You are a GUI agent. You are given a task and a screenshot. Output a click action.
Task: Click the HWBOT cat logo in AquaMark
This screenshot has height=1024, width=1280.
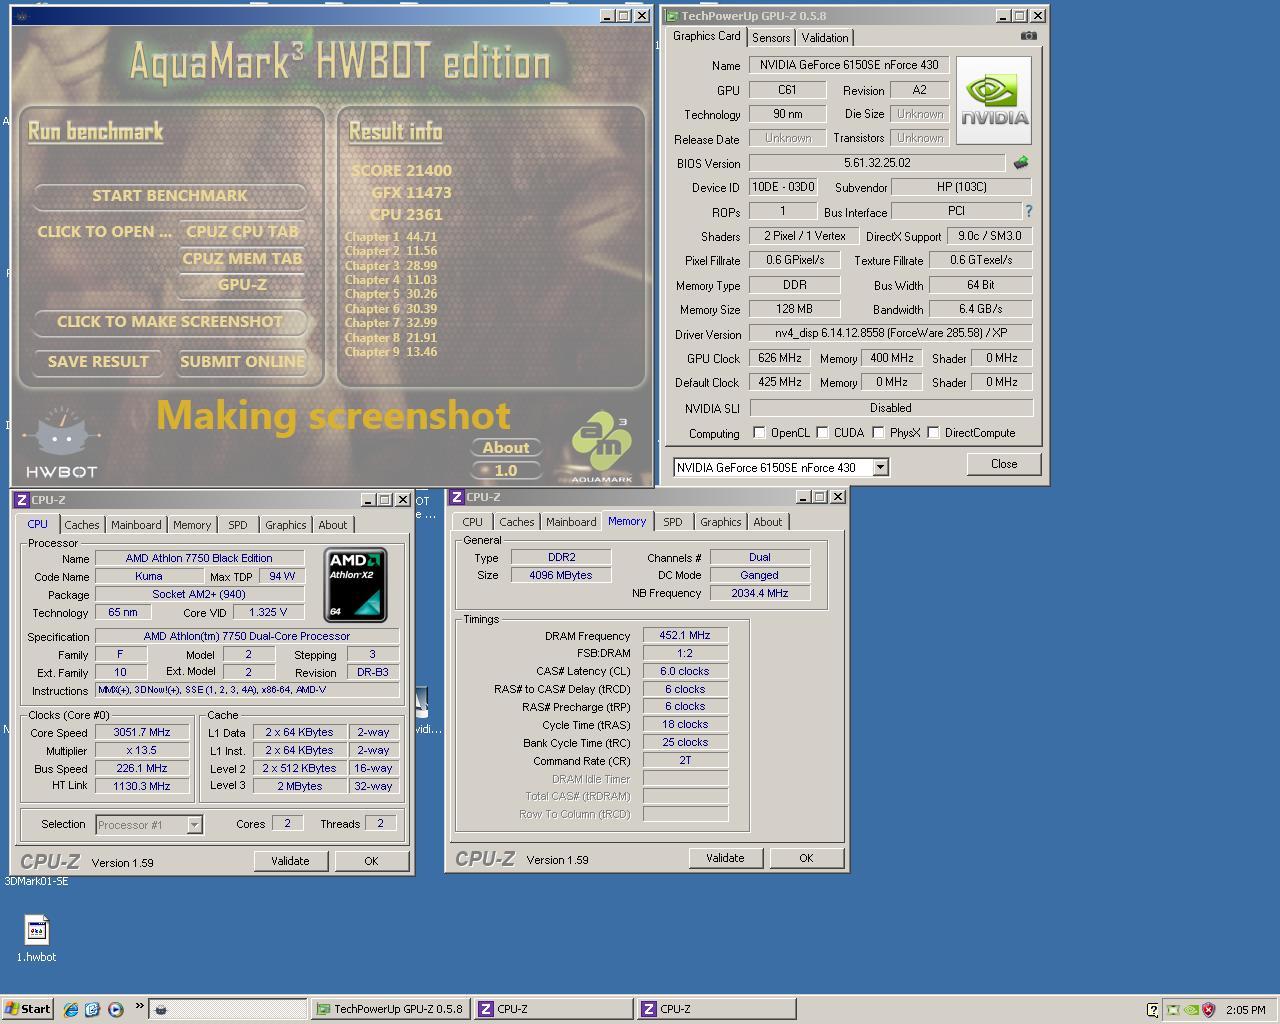[61, 444]
